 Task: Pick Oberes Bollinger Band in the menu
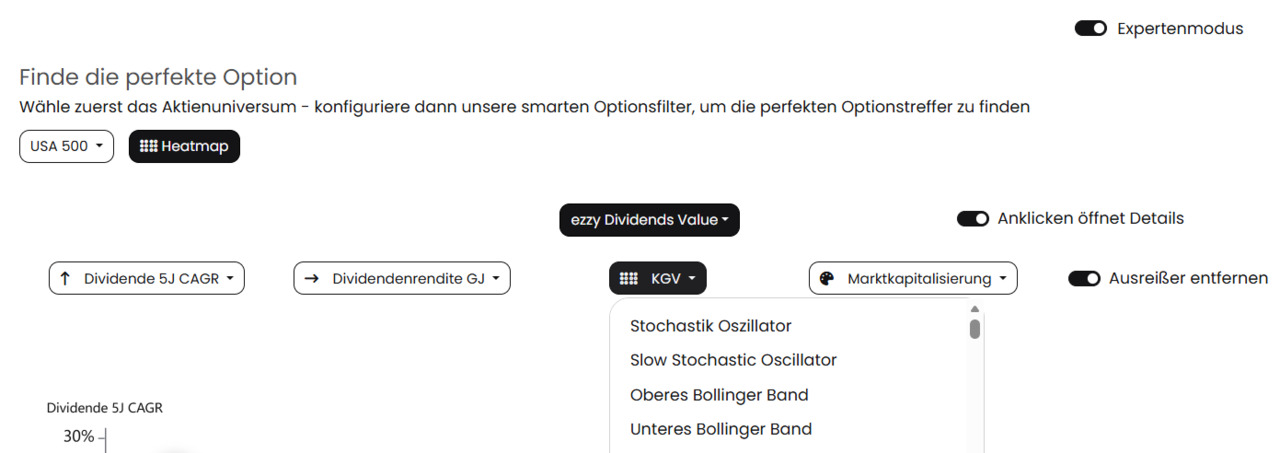point(719,395)
